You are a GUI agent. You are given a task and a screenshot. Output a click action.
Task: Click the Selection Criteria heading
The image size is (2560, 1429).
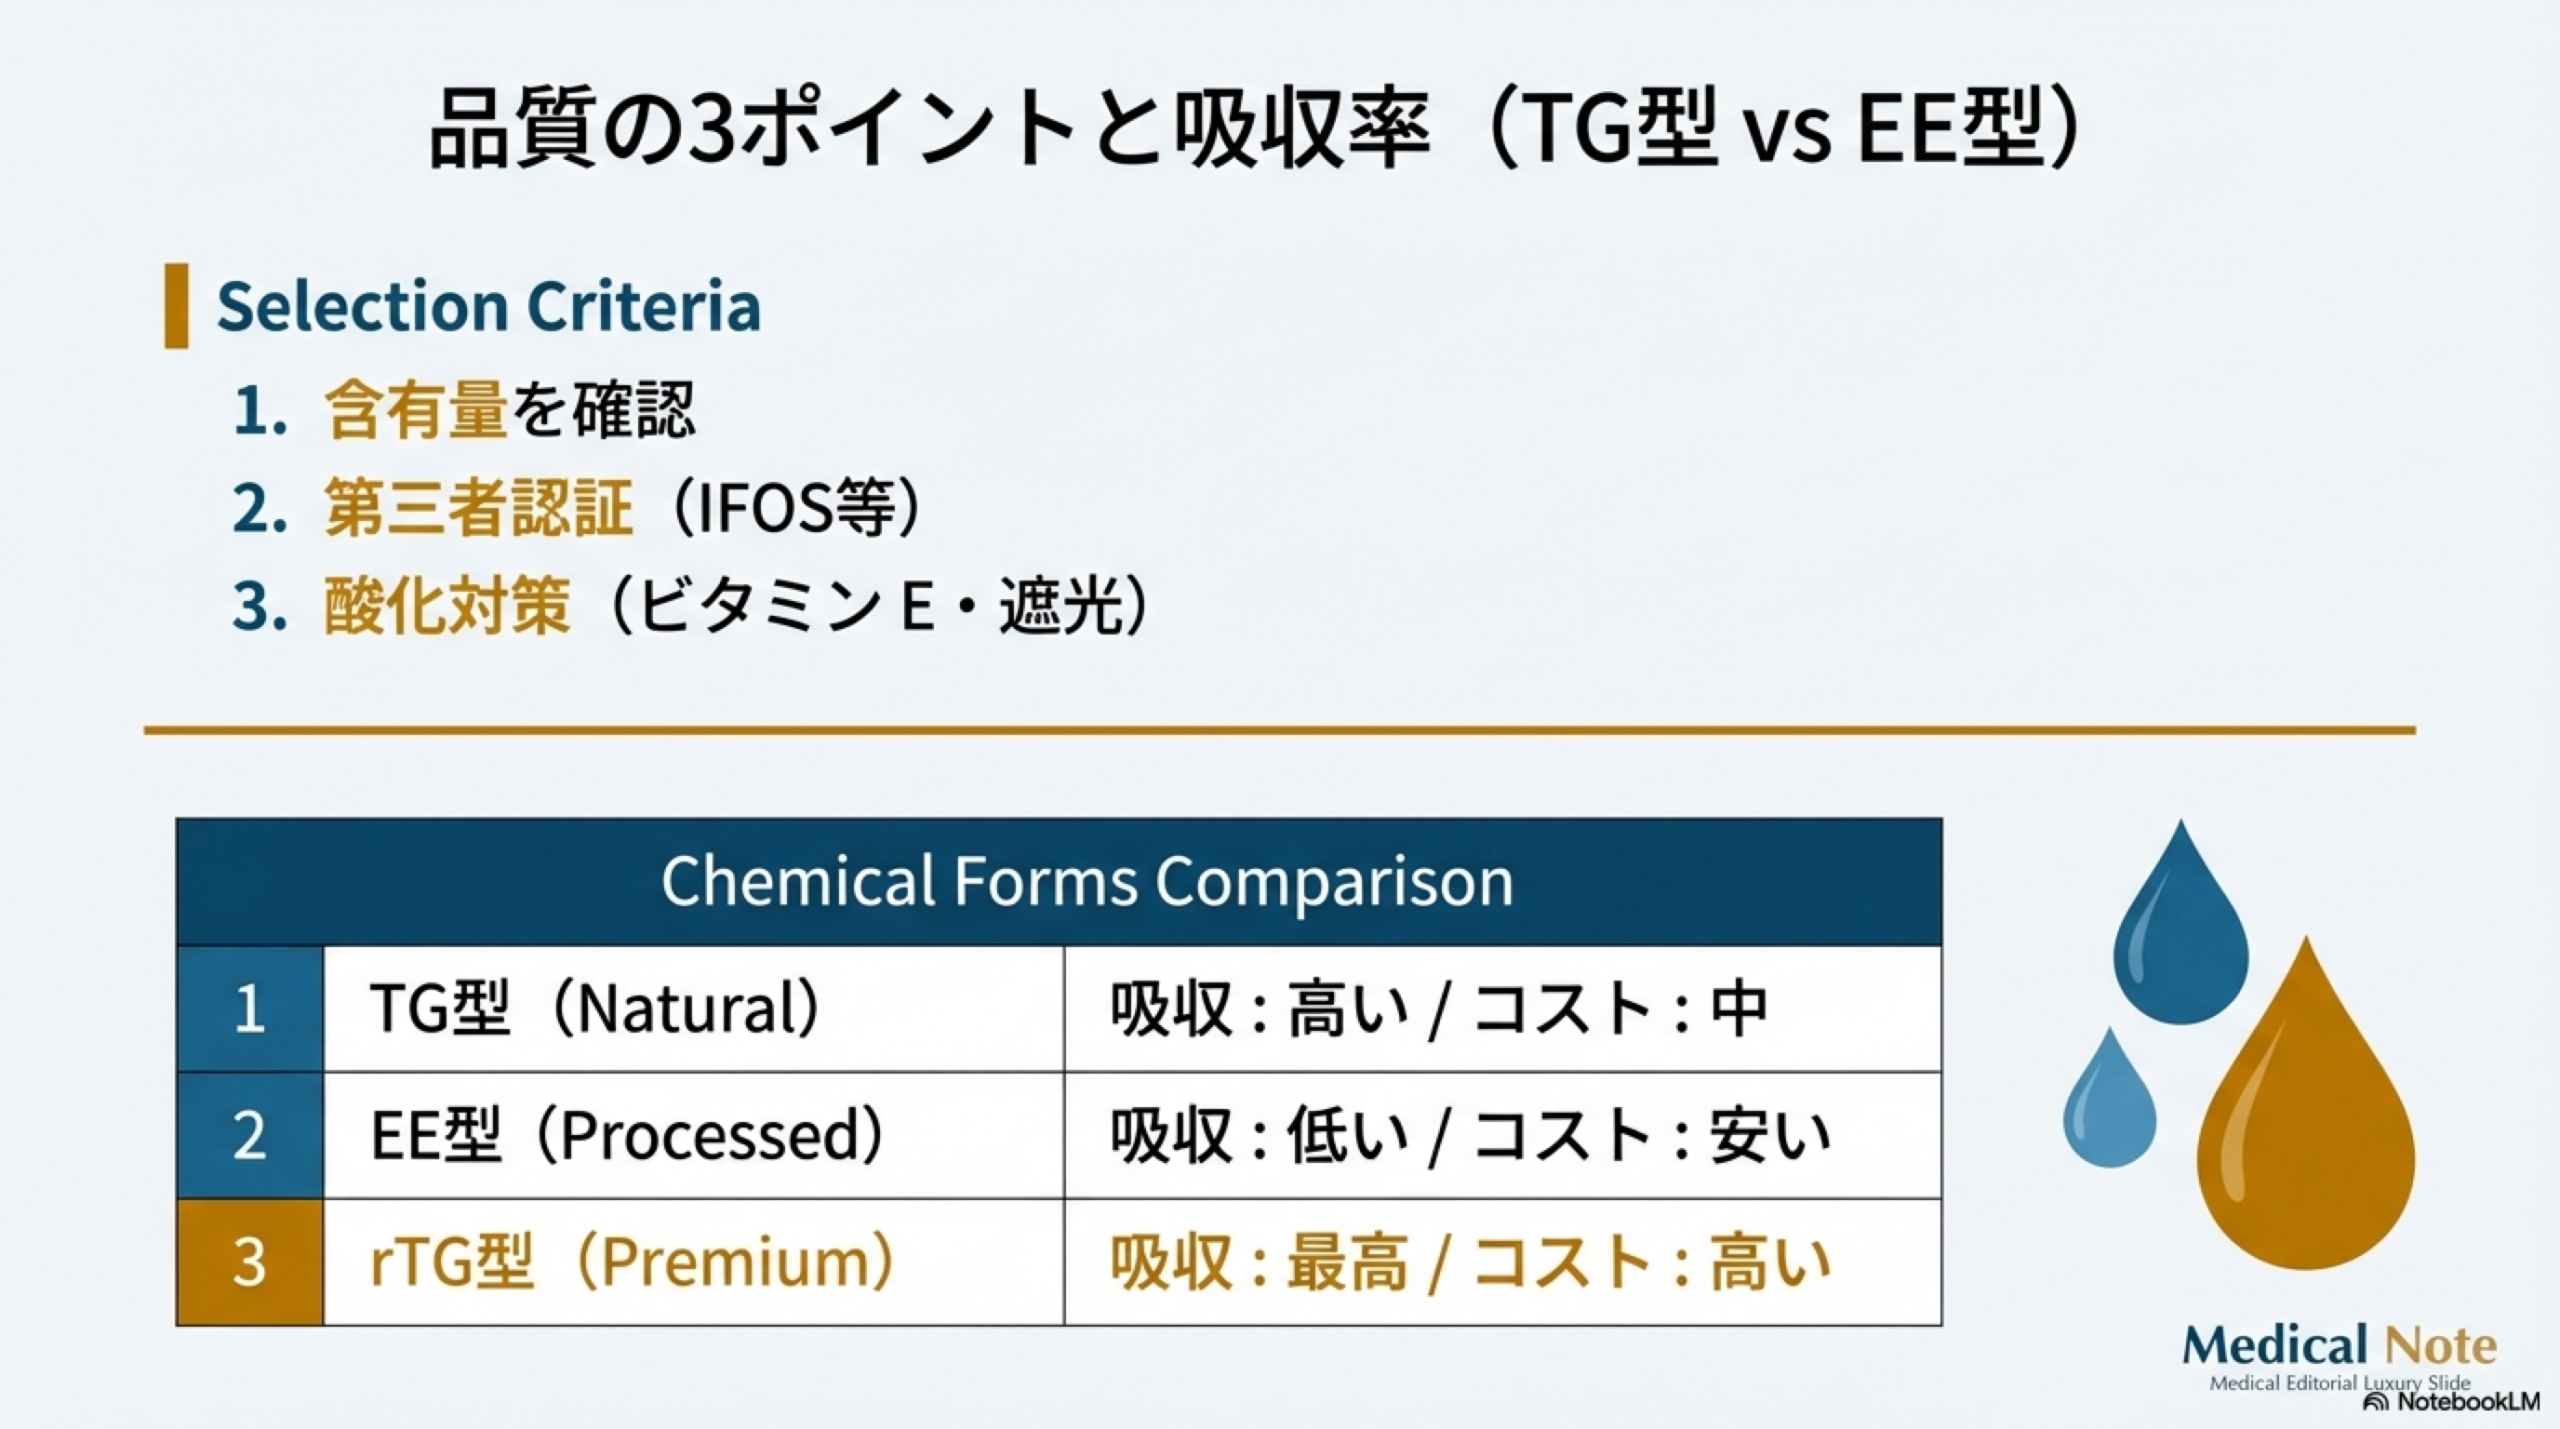[x=488, y=306]
